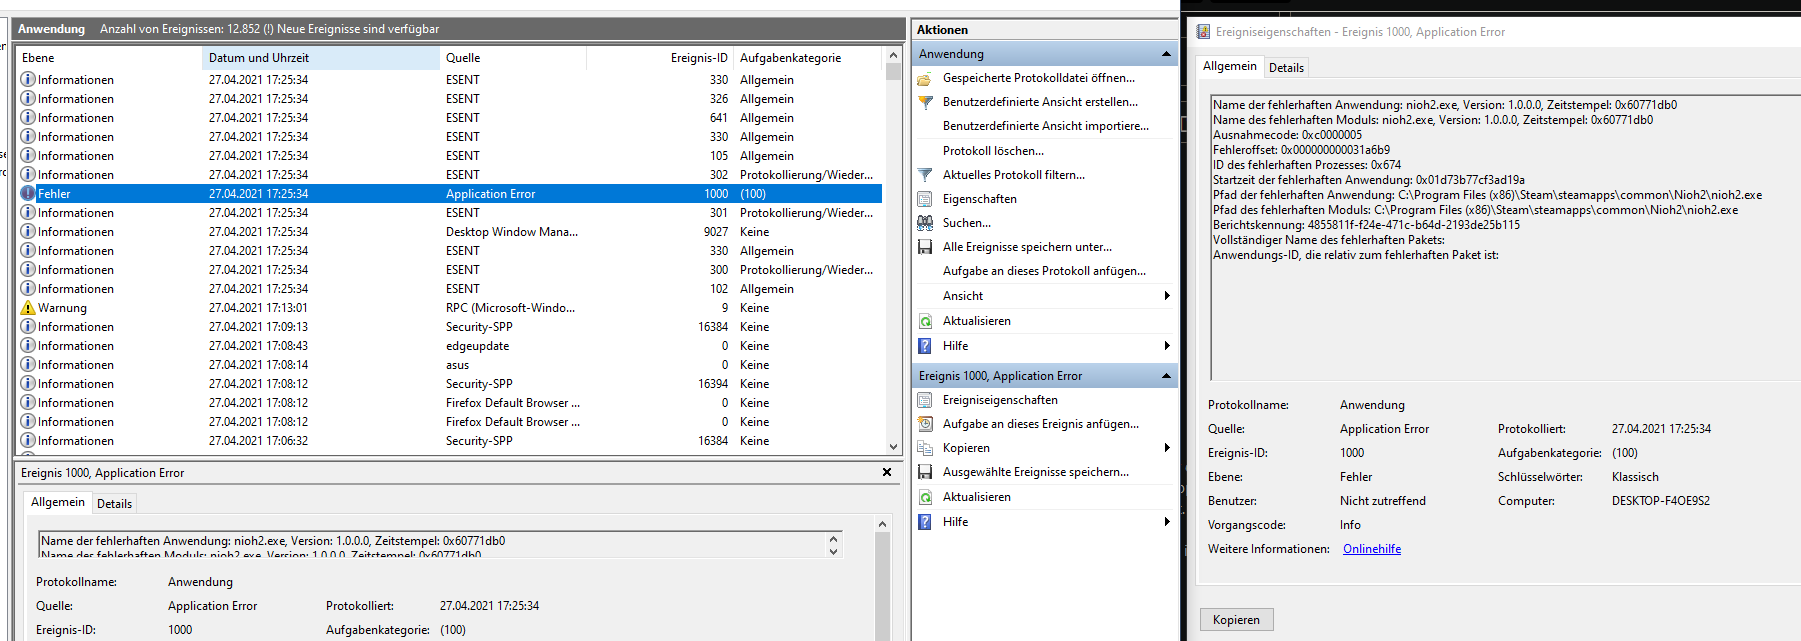Click the refresh icon beside upper Aktualisieren
This screenshot has height=641, width=1801.
[925, 321]
